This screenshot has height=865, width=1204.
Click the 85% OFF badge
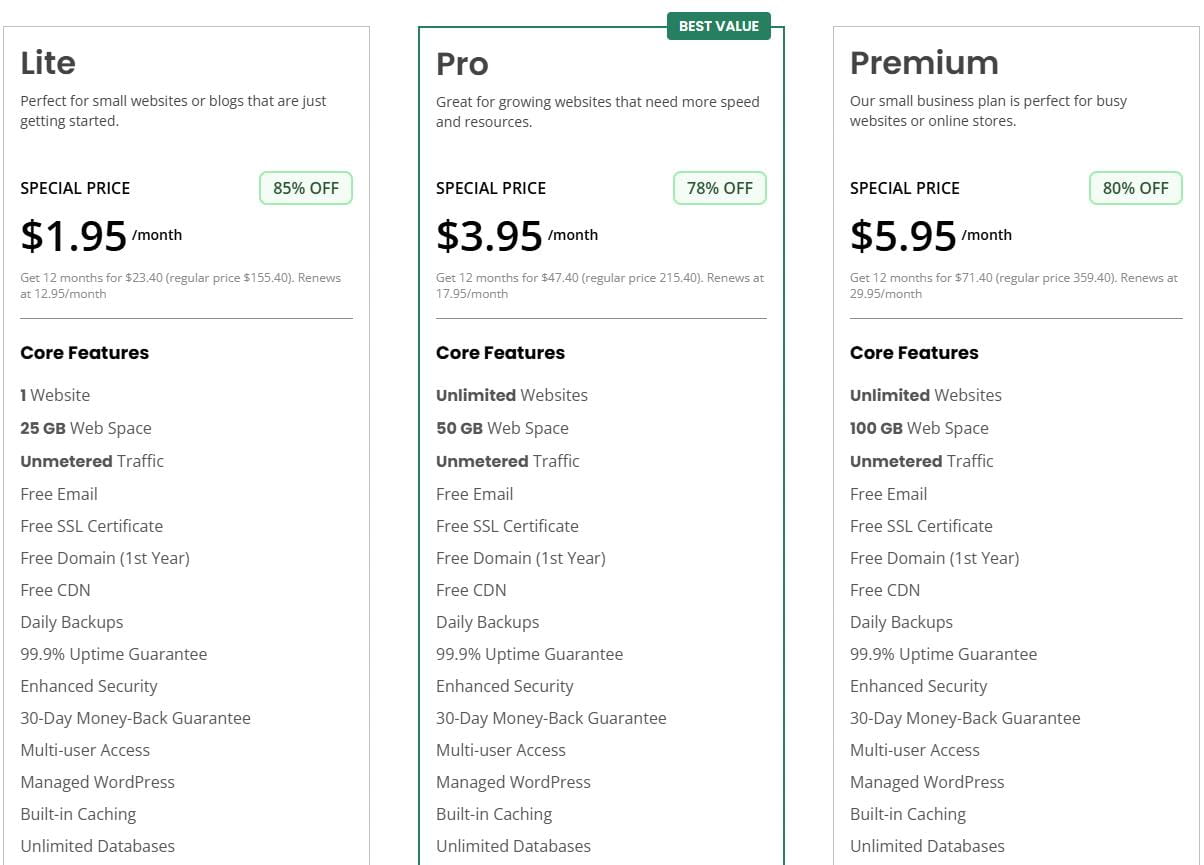pos(306,188)
